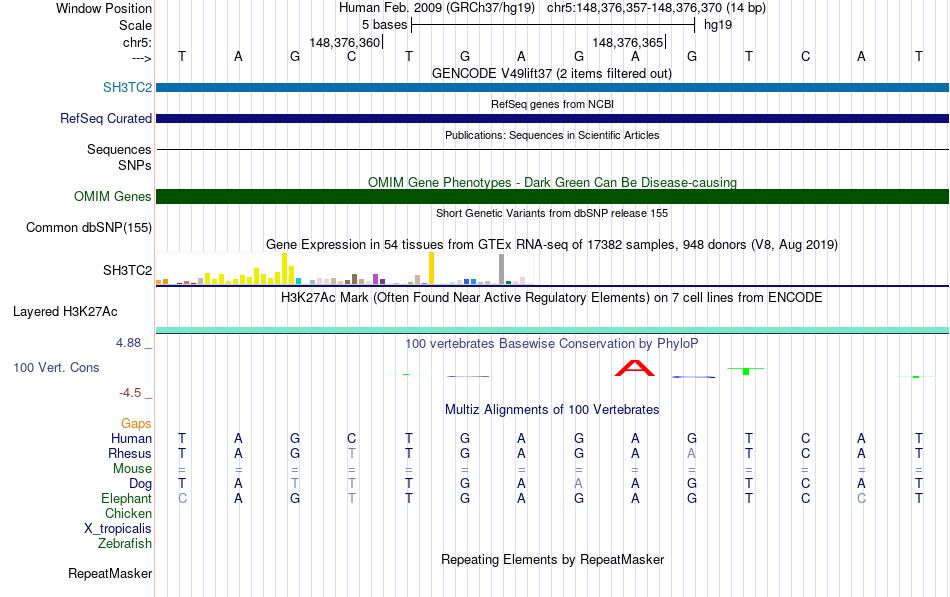Image resolution: width=950 pixels, height=597 pixels.
Task: Click the GENCODE V49lift37 track title
Action: coord(551,73)
